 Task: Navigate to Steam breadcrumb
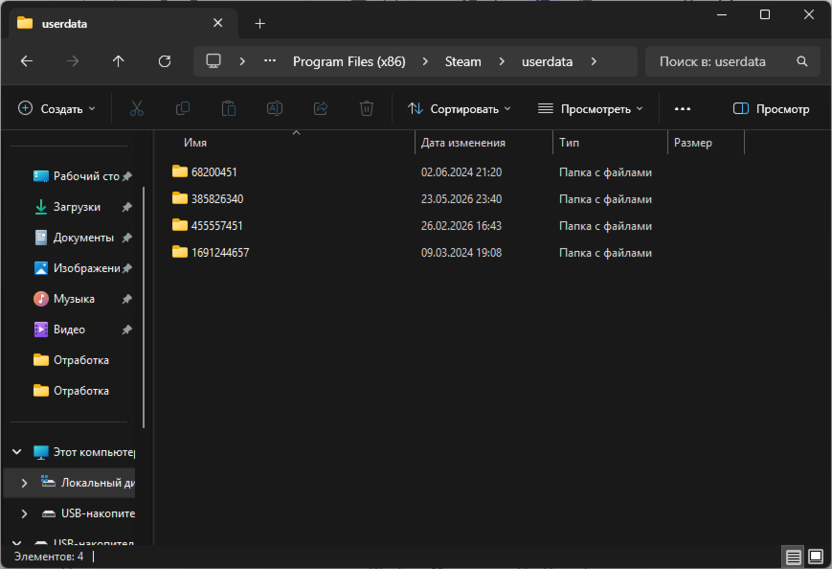pos(463,62)
